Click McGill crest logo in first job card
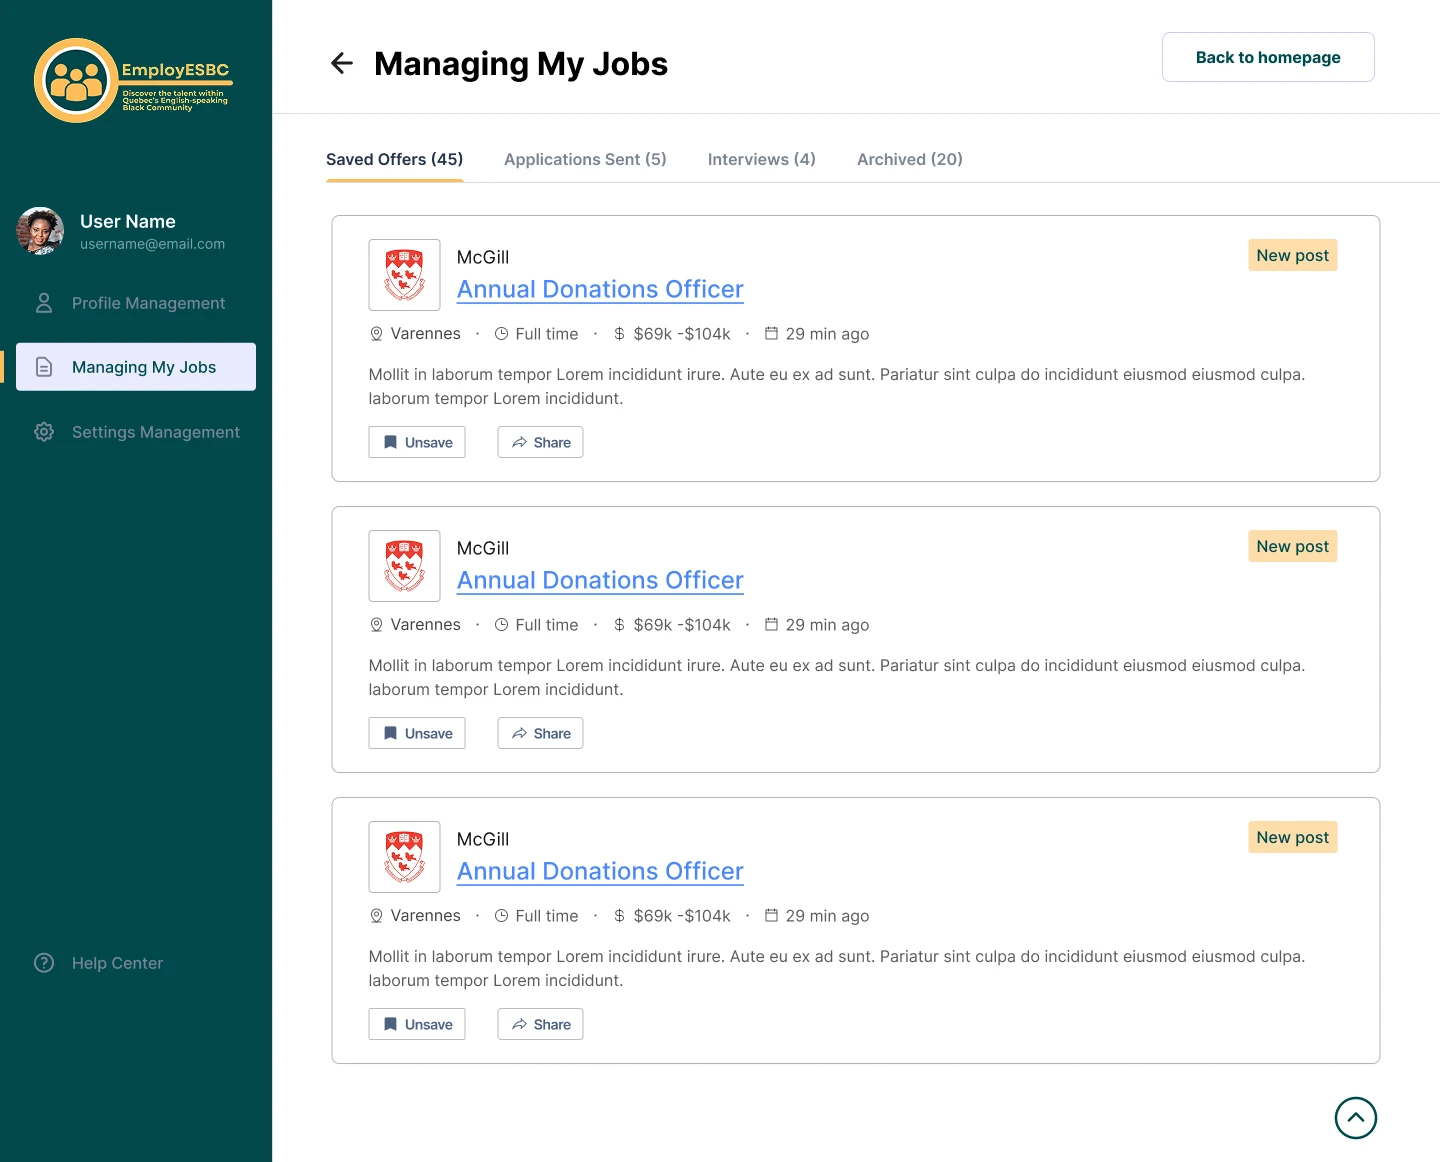Screen dimensions: 1440x1162 click(x=404, y=275)
